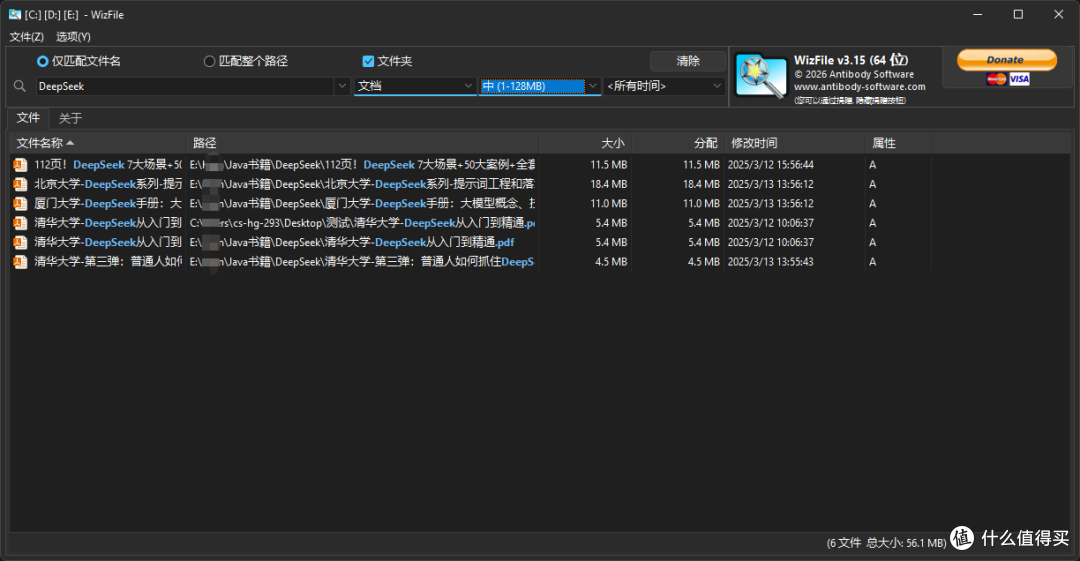Select file 清华大学-第三弹：普通人如何

pos(108,262)
